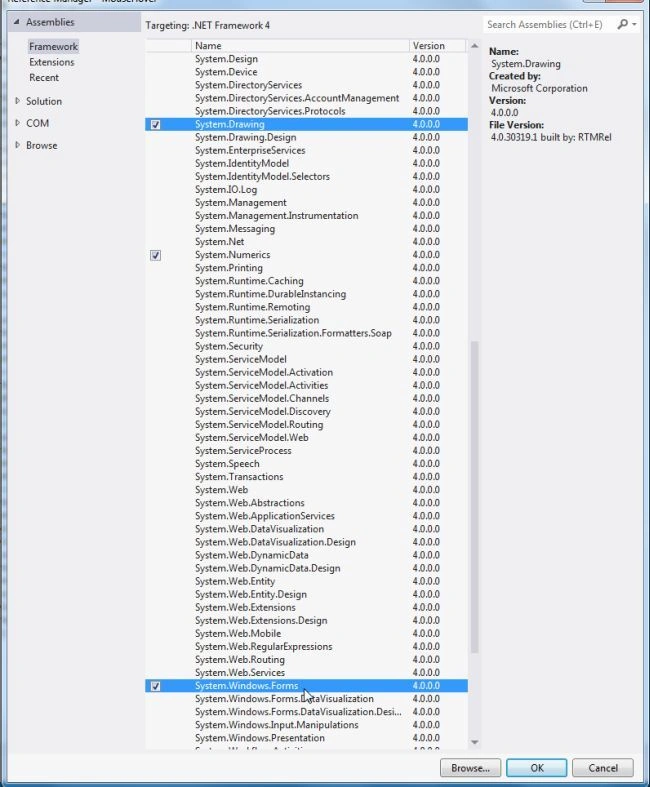
Task: Select System.Web.Entity.Design row
Action: coord(306,594)
